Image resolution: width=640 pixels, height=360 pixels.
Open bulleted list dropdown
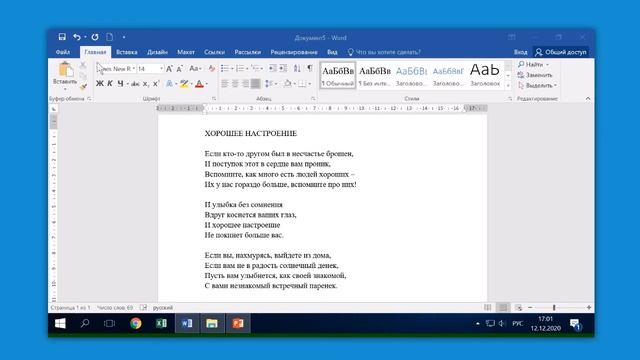(x=234, y=69)
